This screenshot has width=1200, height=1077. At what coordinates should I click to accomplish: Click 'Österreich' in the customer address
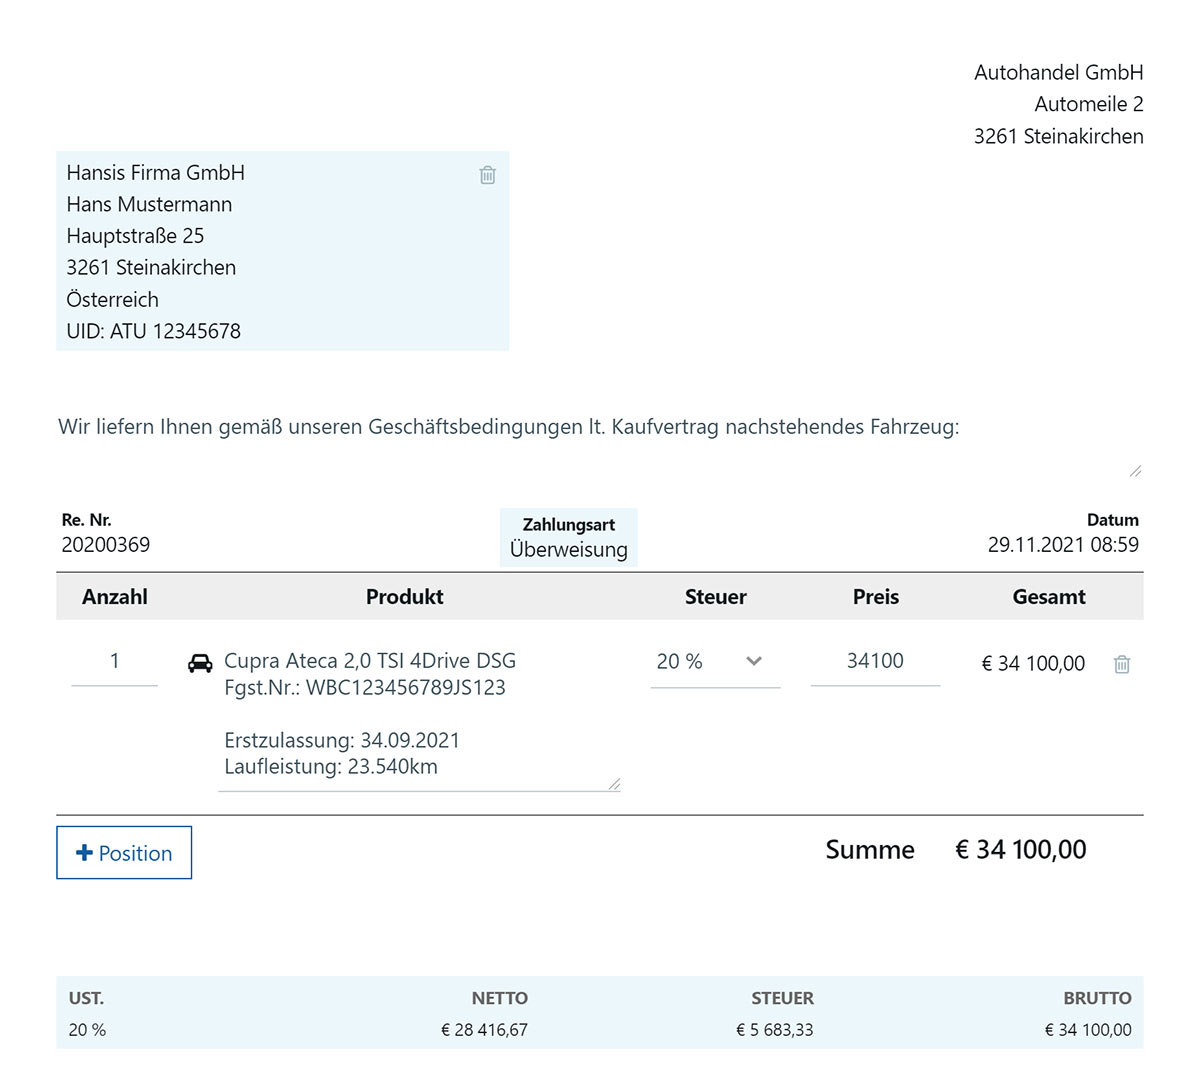112,299
